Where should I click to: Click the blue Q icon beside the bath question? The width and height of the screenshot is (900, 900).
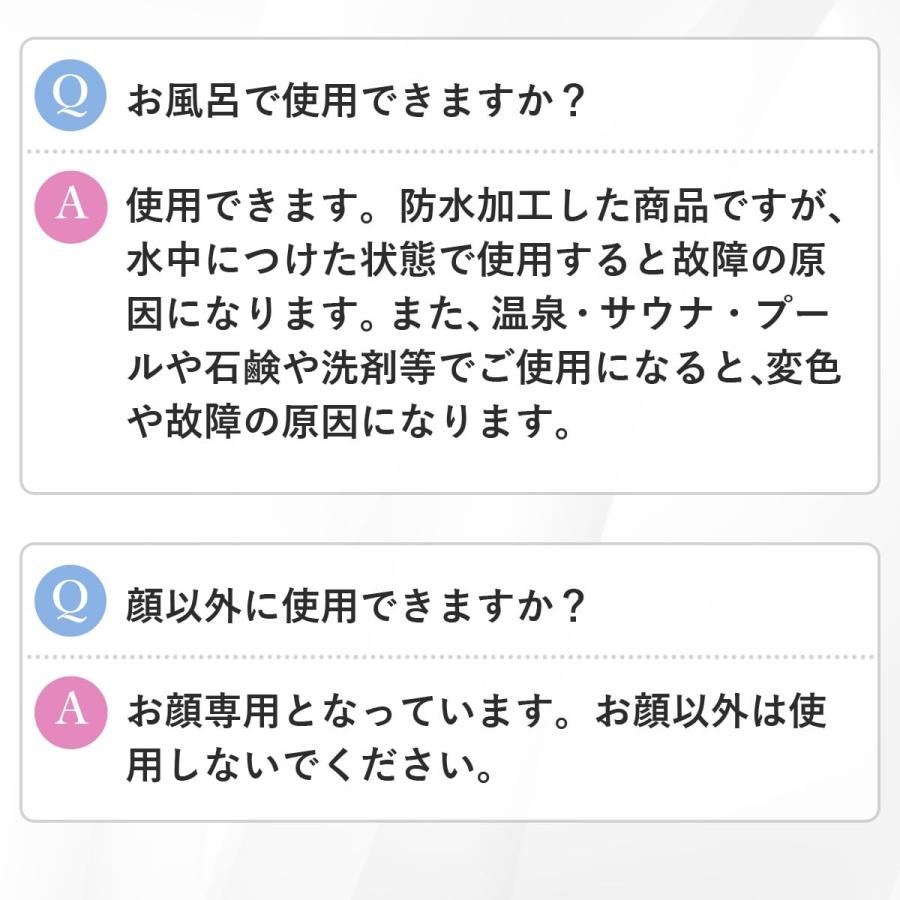tap(70, 95)
